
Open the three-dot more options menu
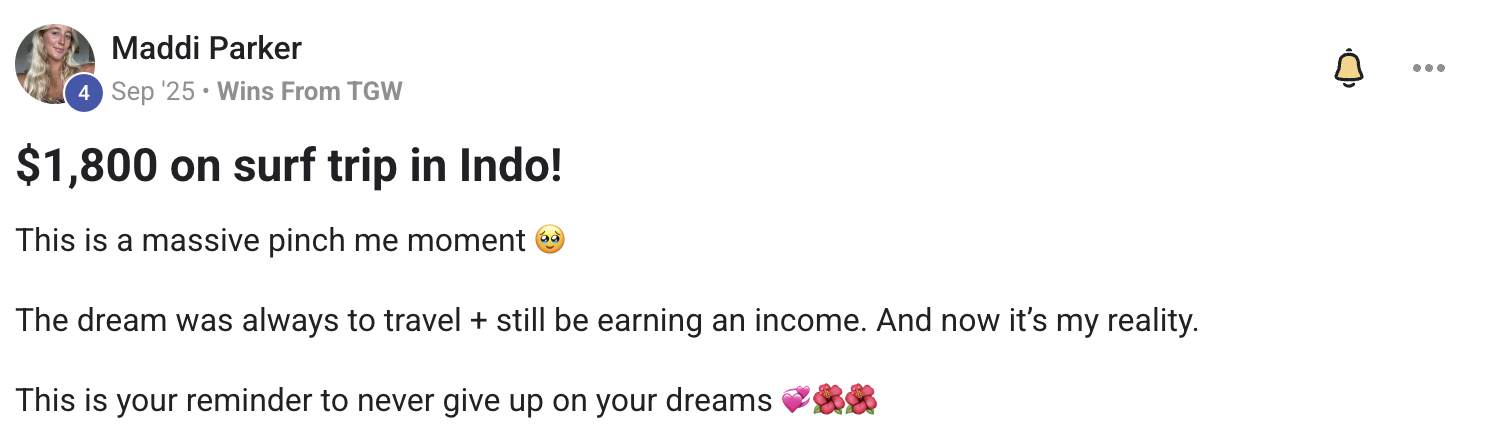tap(1429, 68)
